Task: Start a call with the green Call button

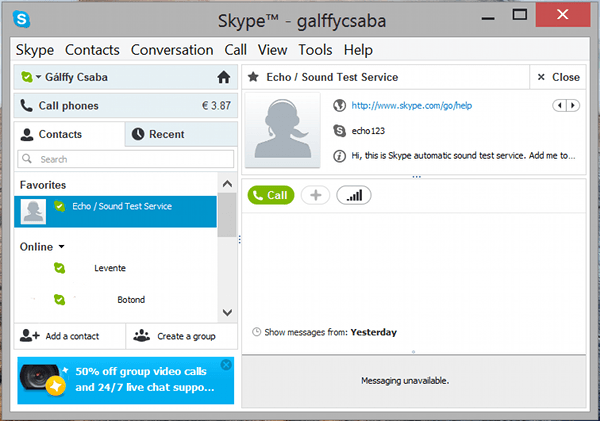Action: click(x=271, y=195)
